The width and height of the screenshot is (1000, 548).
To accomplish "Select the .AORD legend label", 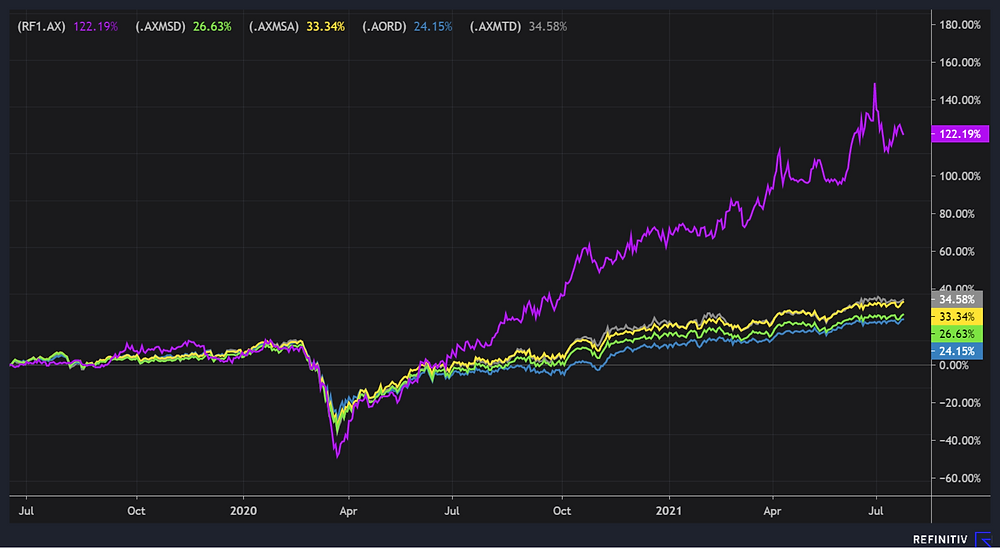I will pyautogui.click(x=386, y=26).
